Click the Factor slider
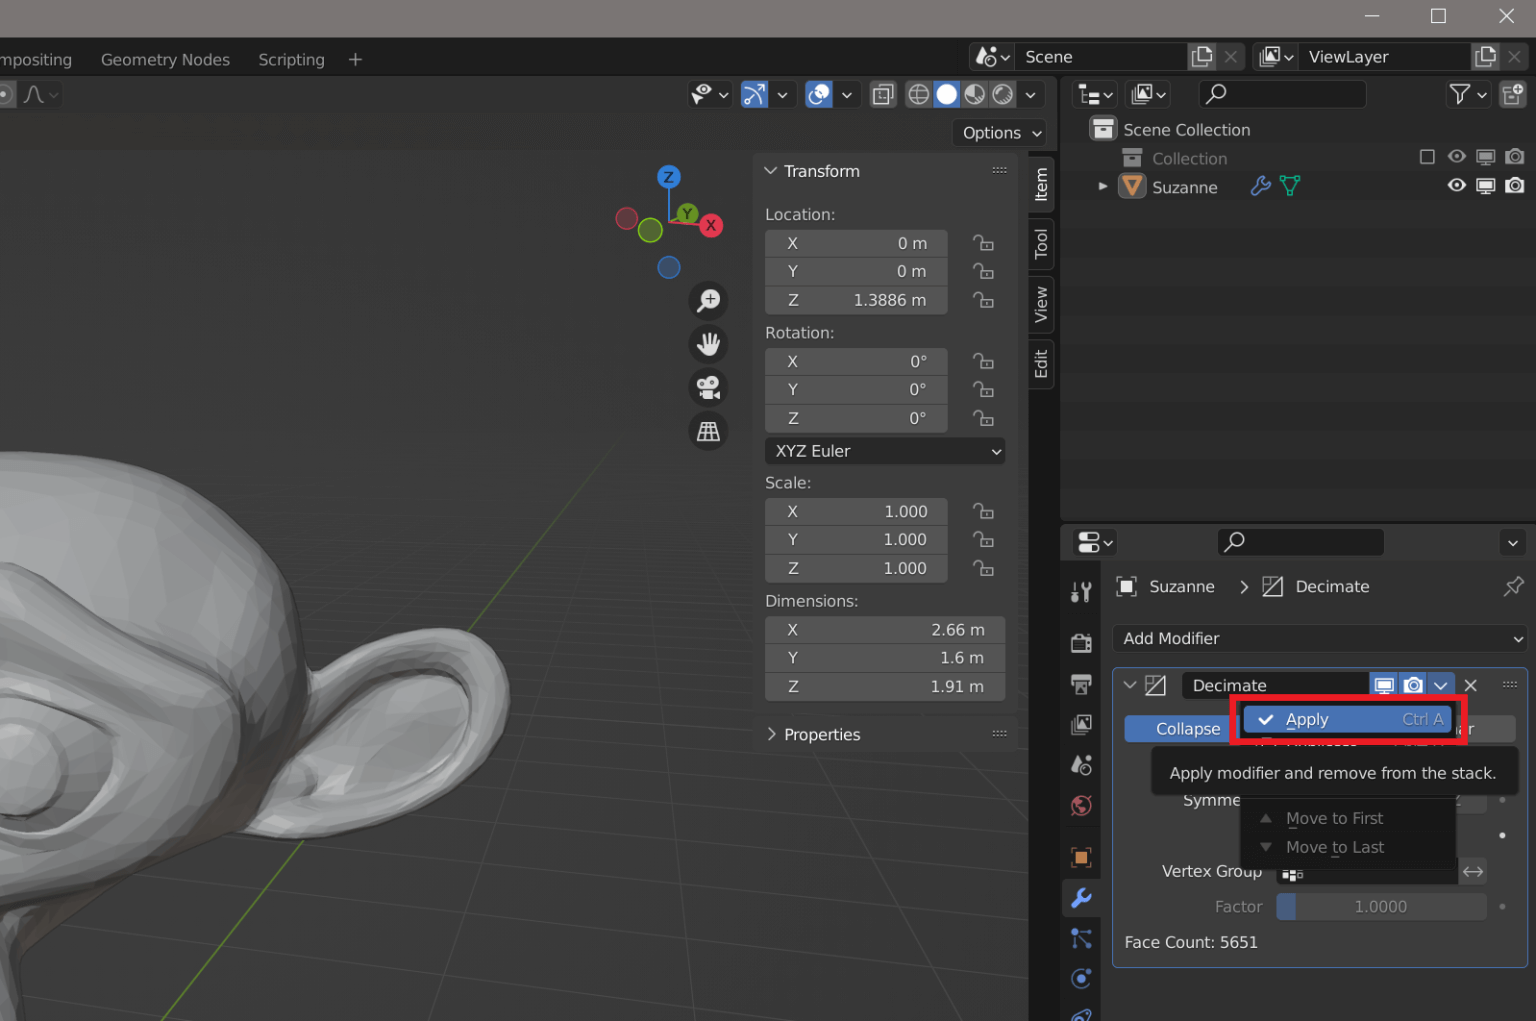This screenshot has width=1536, height=1021. 1381,906
